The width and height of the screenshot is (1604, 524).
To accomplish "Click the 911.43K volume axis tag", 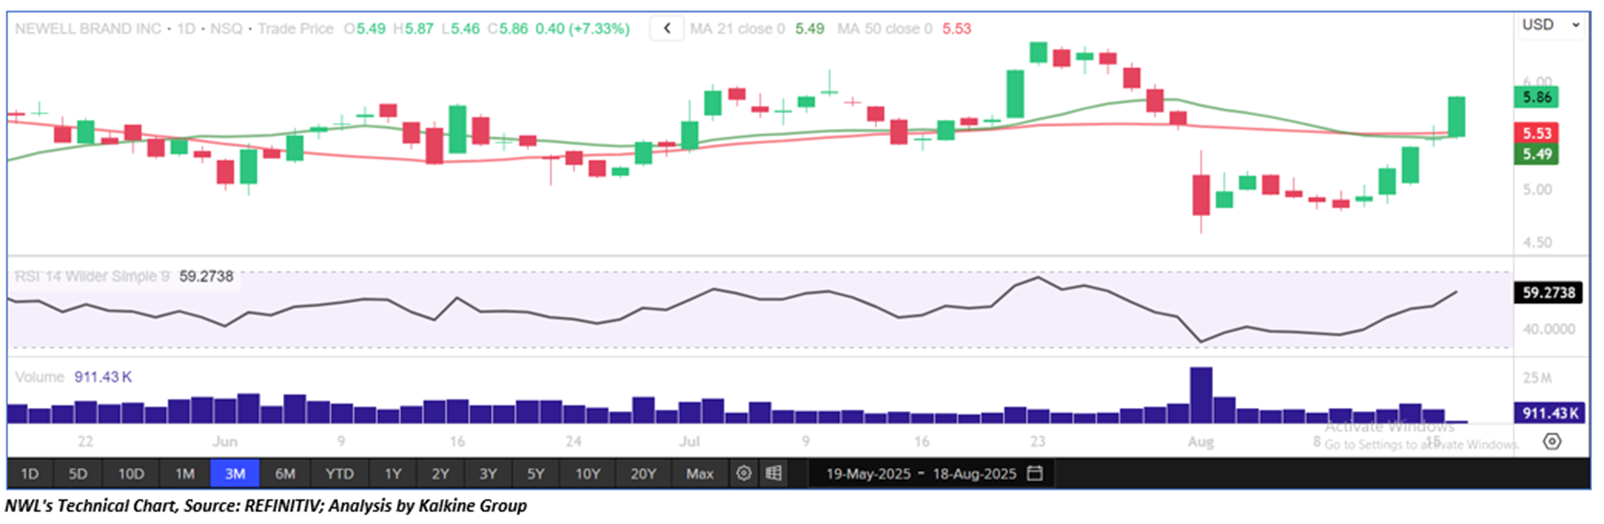I will [x=1549, y=413].
